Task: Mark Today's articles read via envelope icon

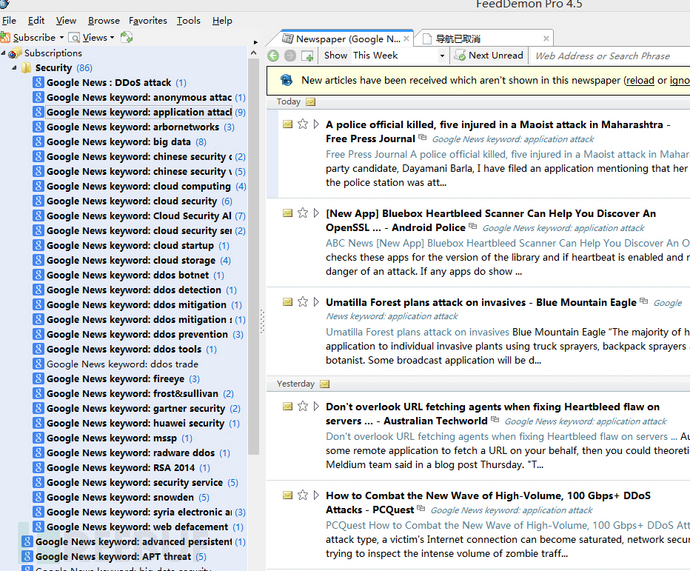Action: coord(311,102)
